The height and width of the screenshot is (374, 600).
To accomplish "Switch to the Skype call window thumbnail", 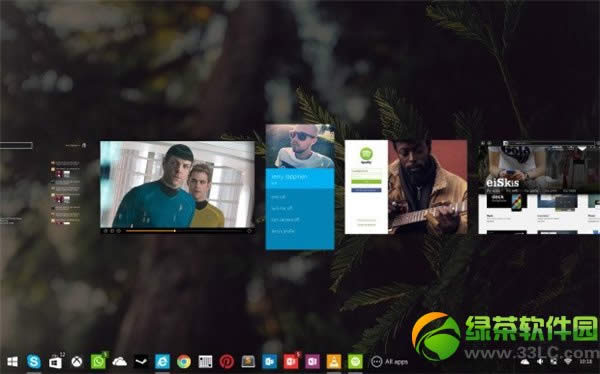I will point(300,187).
